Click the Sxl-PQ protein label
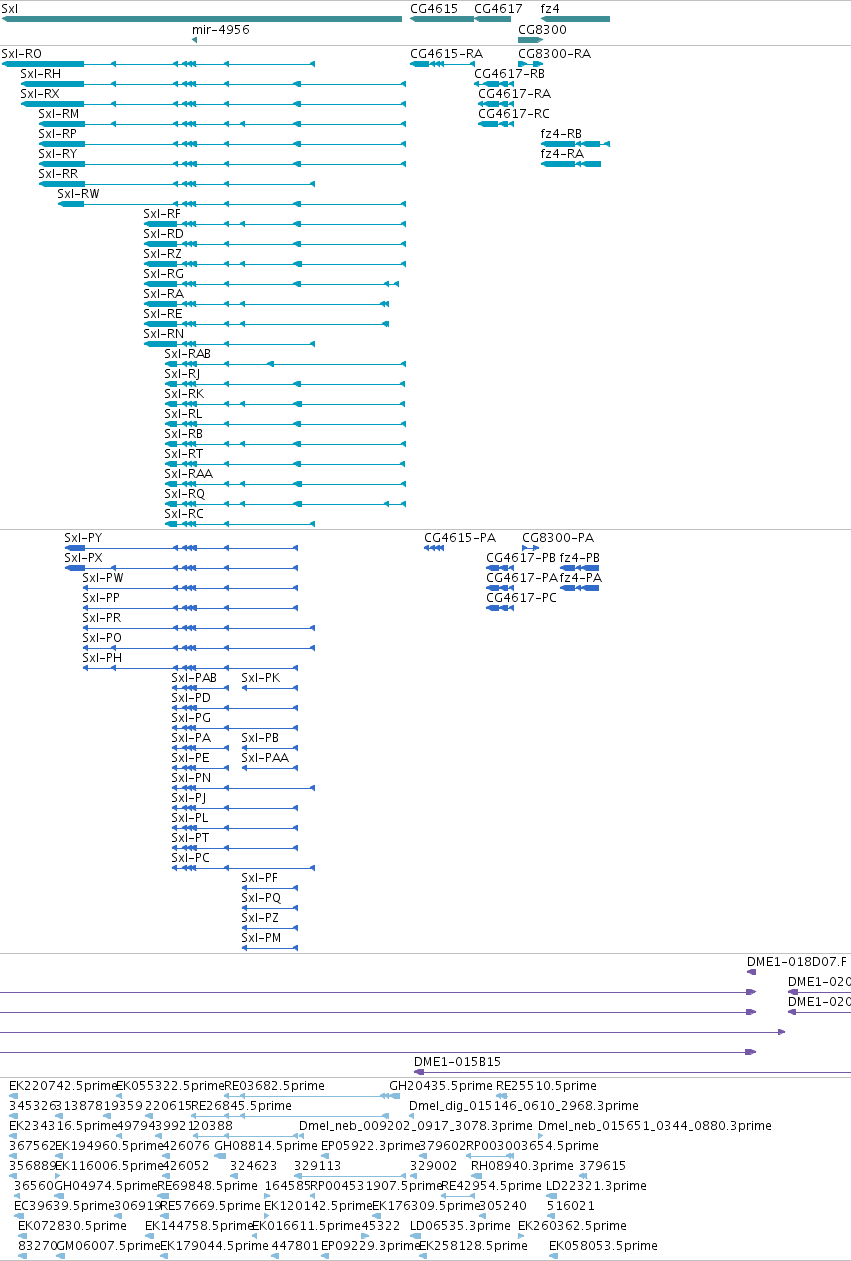 point(261,898)
